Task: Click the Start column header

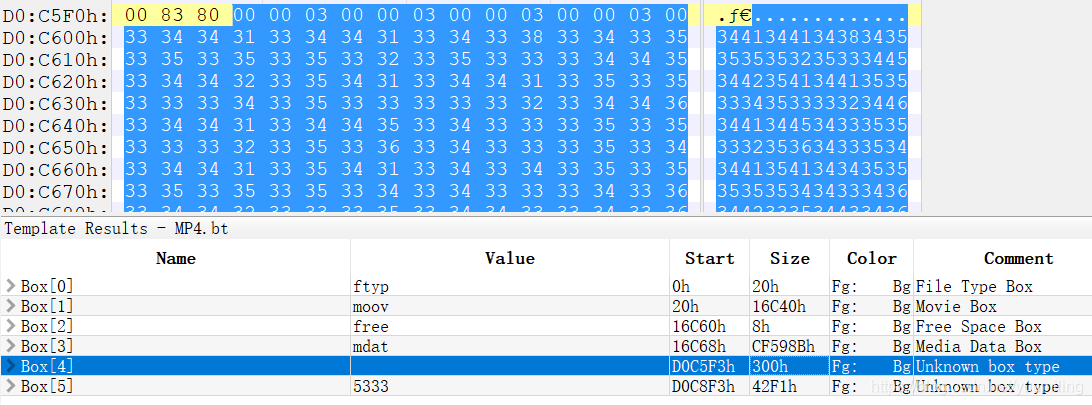Action: click(x=710, y=258)
